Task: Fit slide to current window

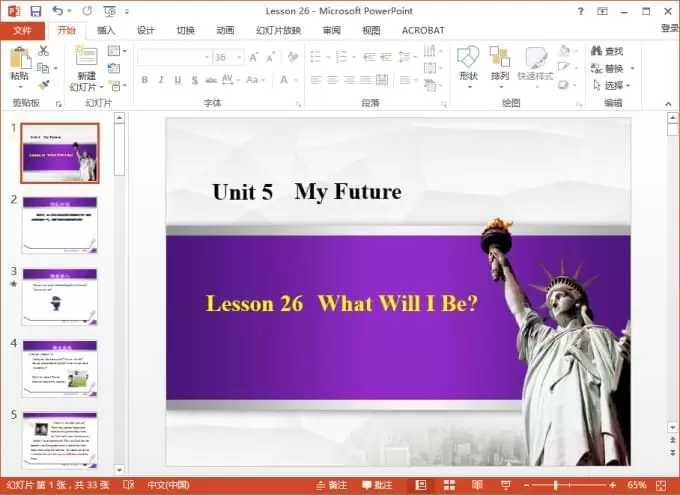Action: pos(661,485)
